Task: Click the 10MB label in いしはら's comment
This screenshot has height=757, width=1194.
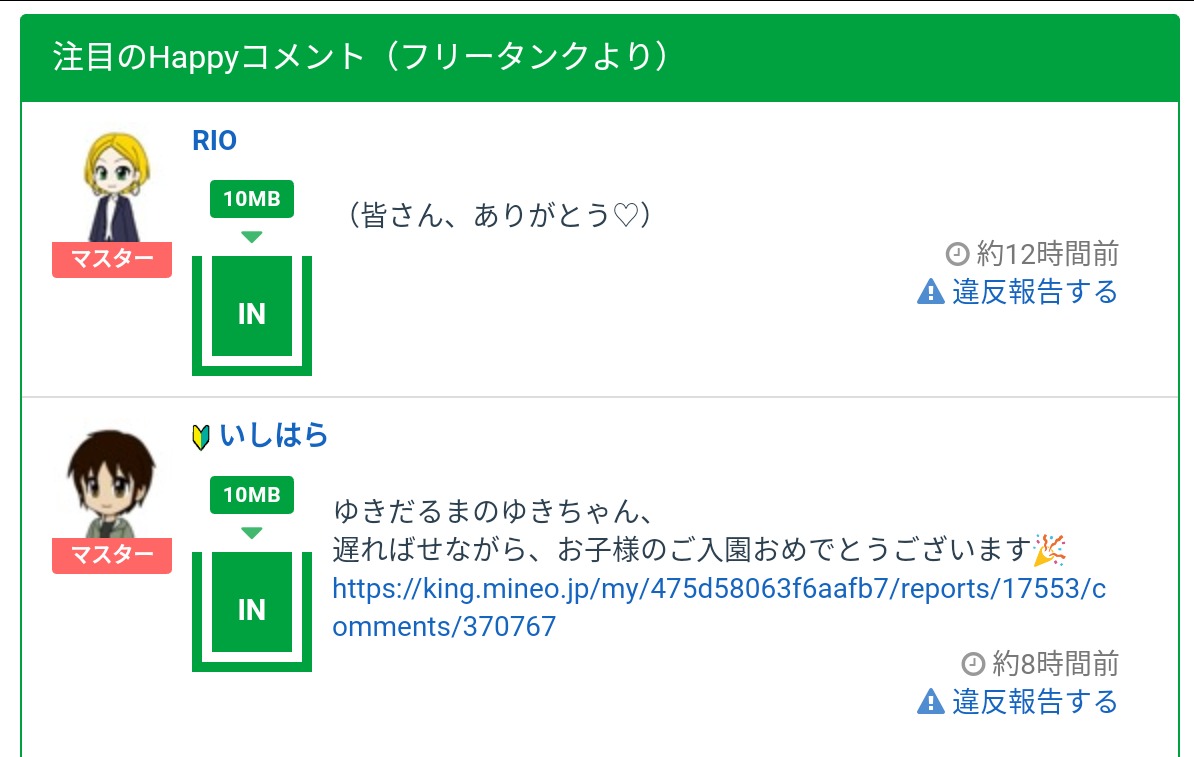Action: pos(252,495)
